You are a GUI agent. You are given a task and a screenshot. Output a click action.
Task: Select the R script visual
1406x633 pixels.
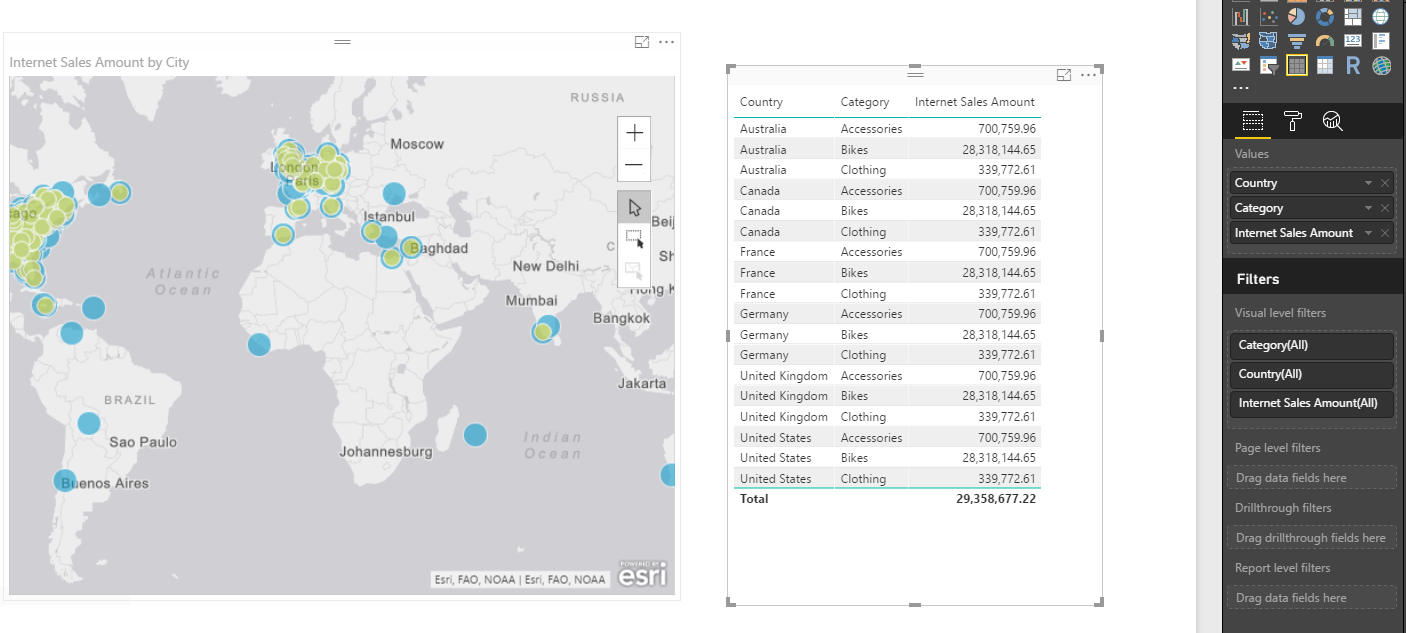tap(1353, 66)
